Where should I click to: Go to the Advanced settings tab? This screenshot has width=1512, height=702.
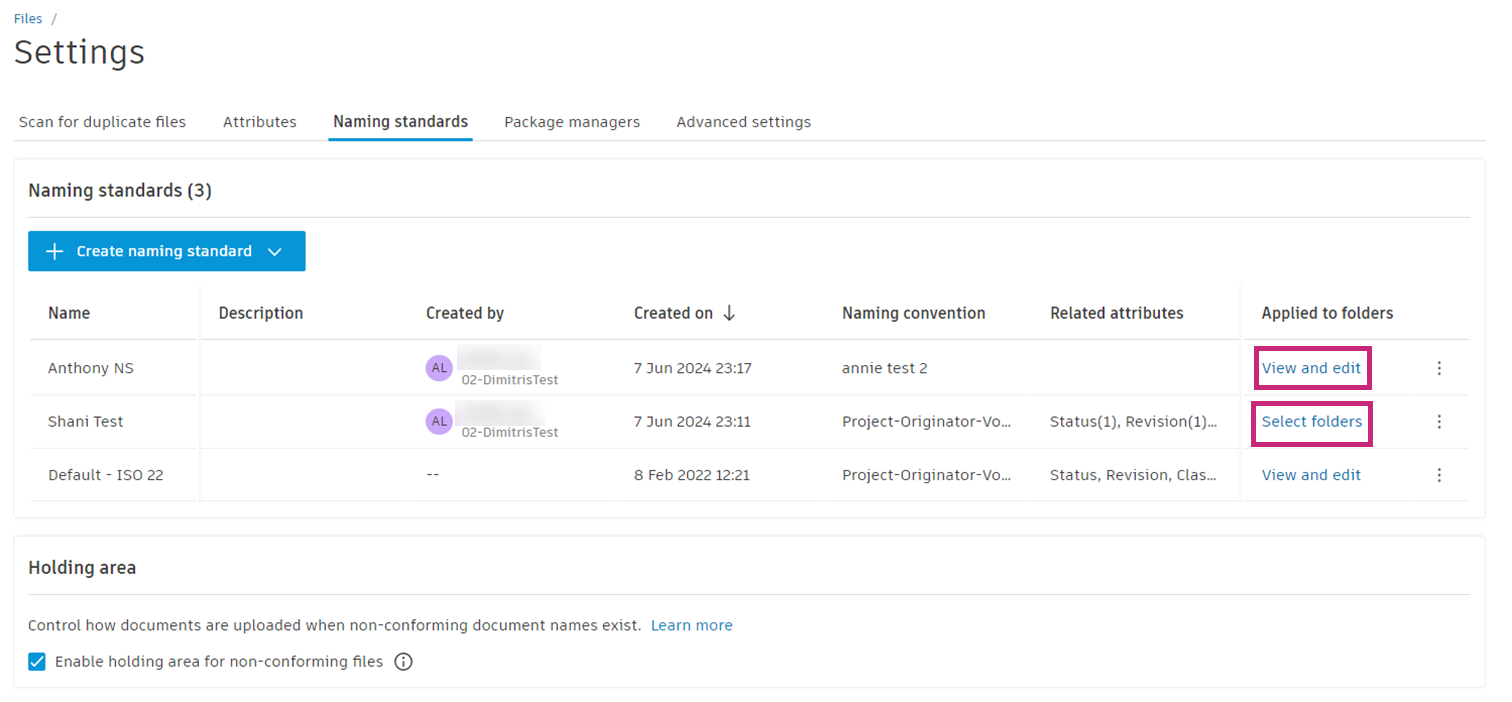coord(744,122)
